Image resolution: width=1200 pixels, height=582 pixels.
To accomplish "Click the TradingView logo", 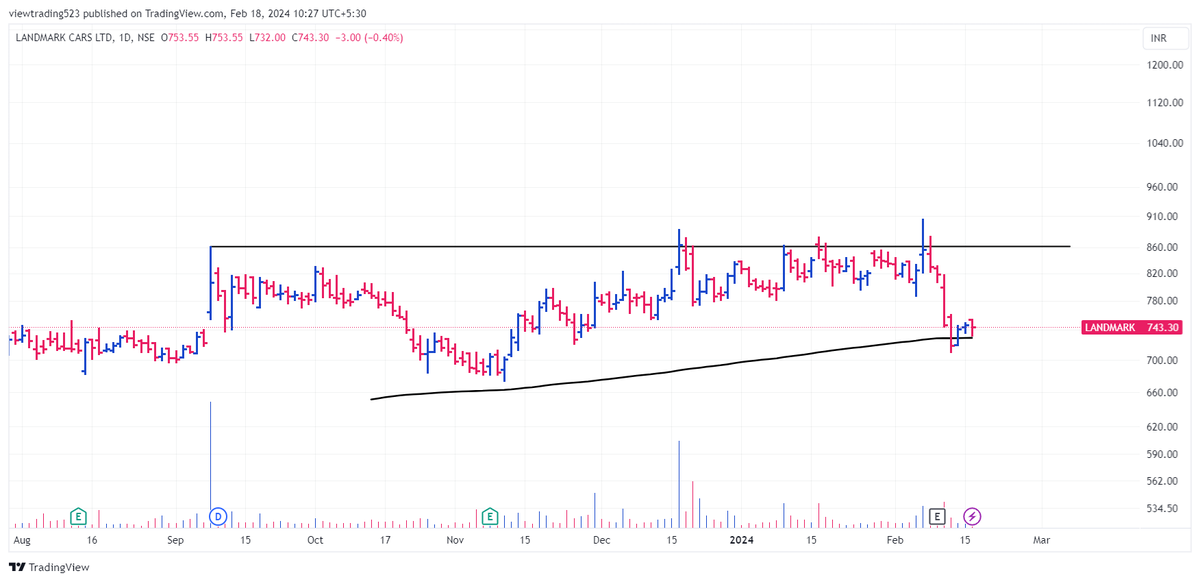I will point(50,567).
